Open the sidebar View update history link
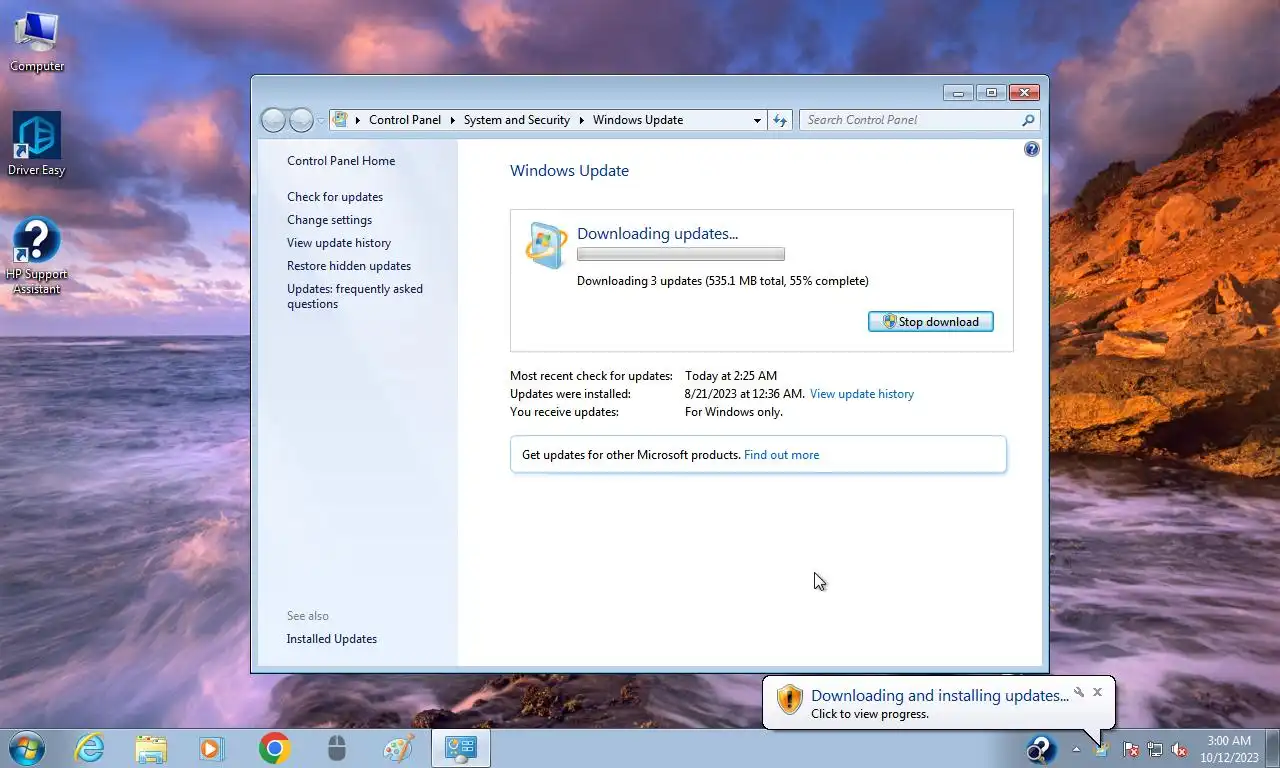The height and width of the screenshot is (768, 1280). coord(339,243)
